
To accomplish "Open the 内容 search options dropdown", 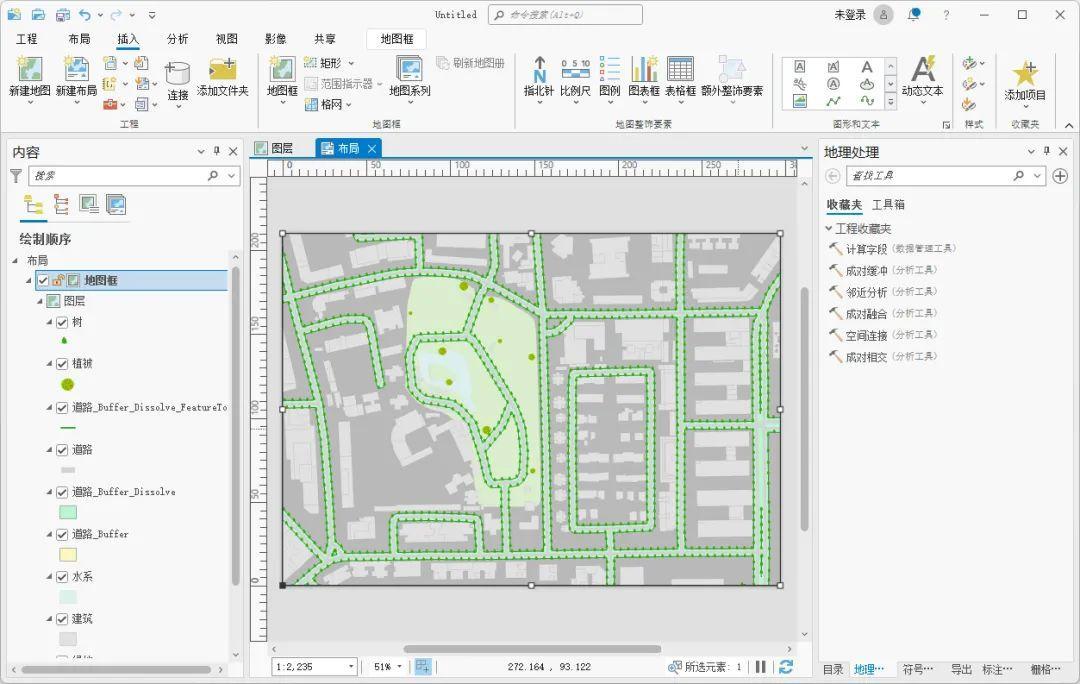I will click(232, 176).
